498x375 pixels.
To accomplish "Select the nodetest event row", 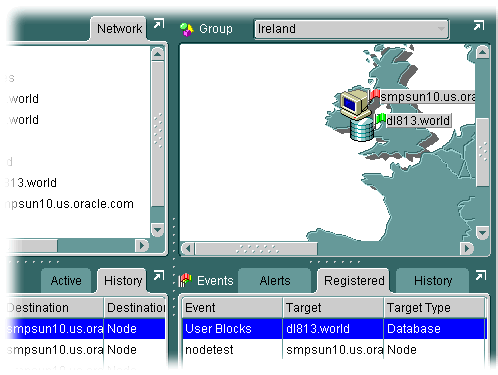I will pos(334,350).
